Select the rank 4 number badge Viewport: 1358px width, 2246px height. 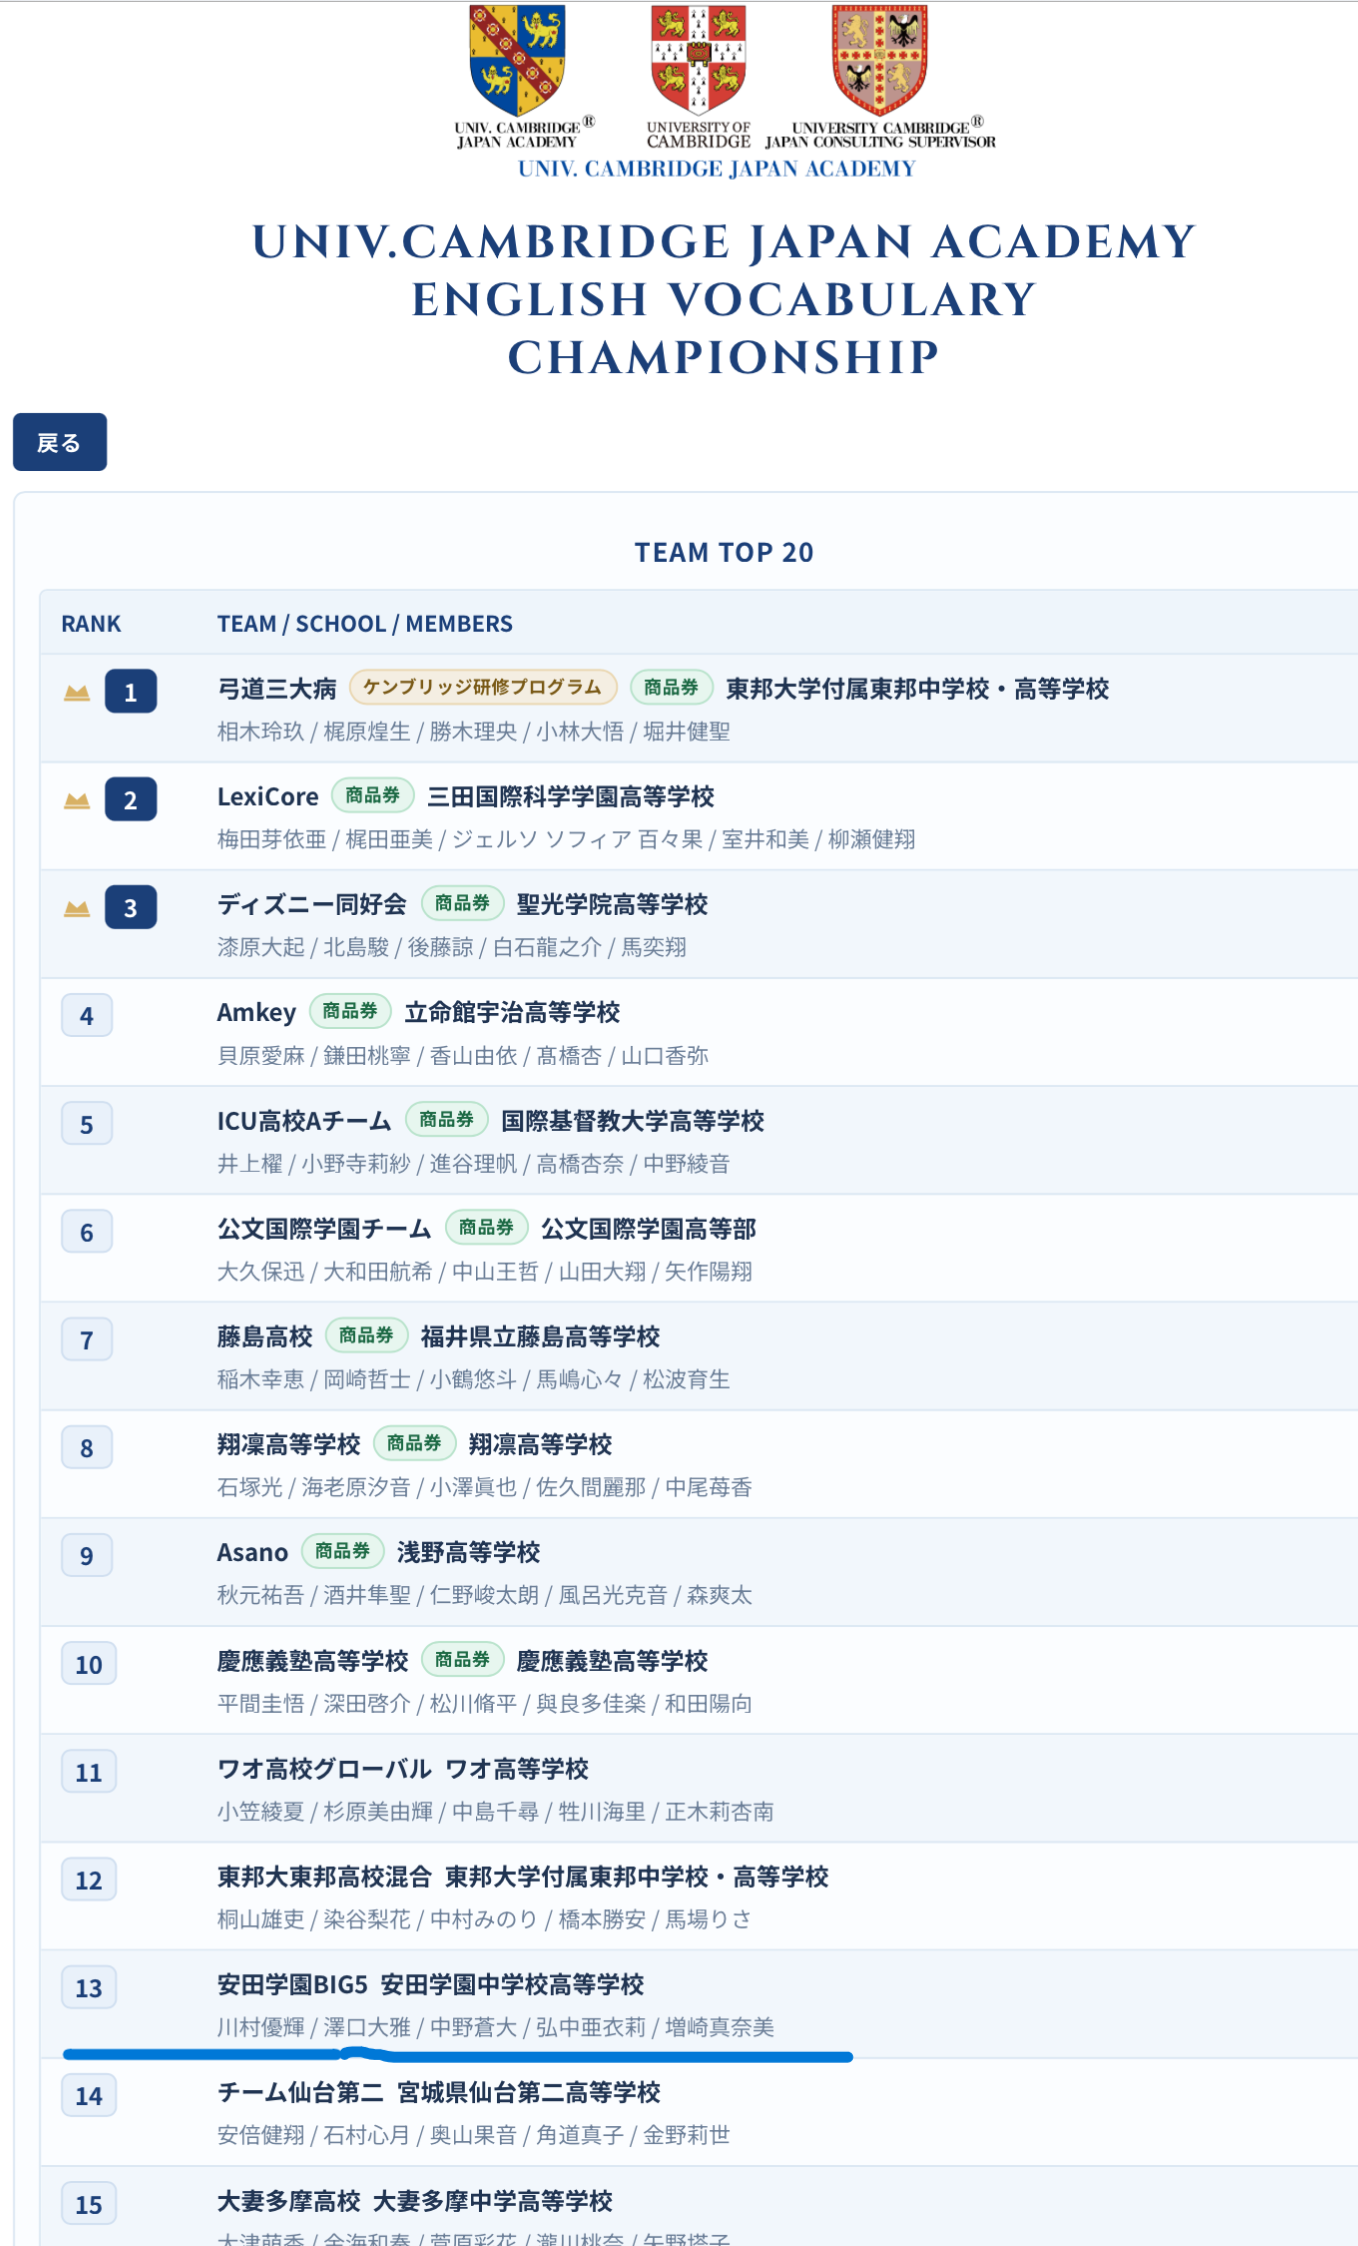coord(87,1016)
